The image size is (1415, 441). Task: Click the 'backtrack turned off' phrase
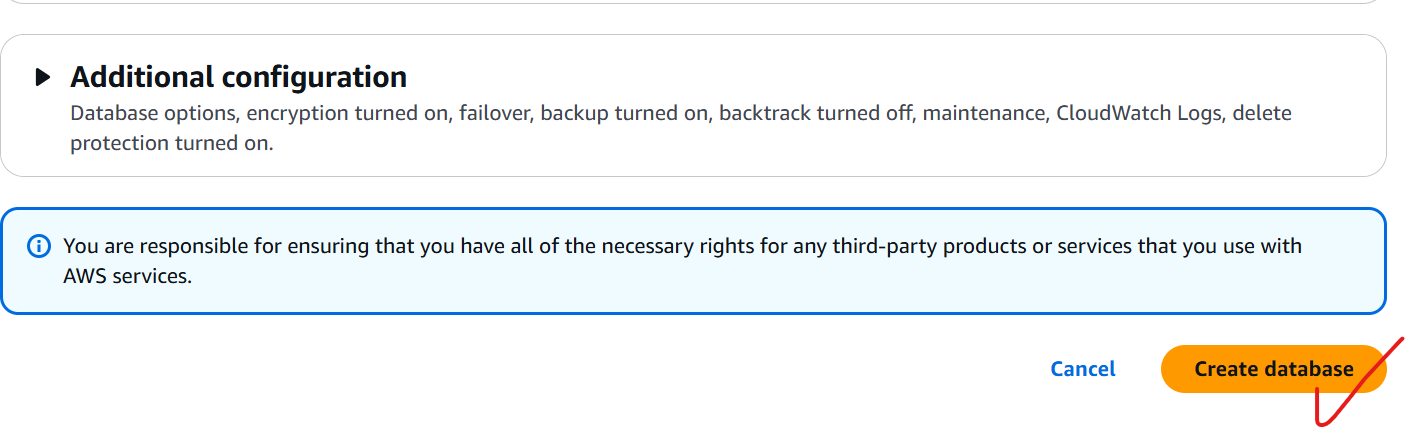pyautogui.click(x=815, y=113)
